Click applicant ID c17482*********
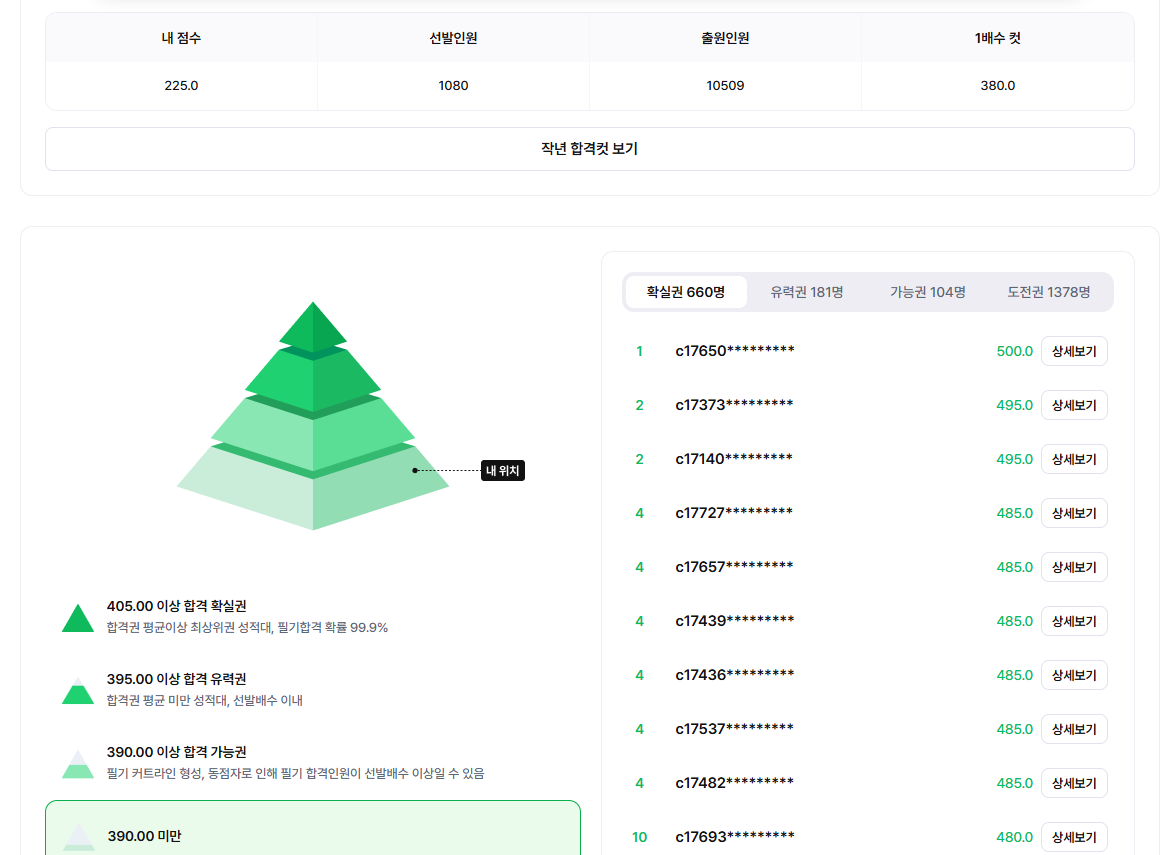Screen dimensions: 1176x855 coord(734,783)
